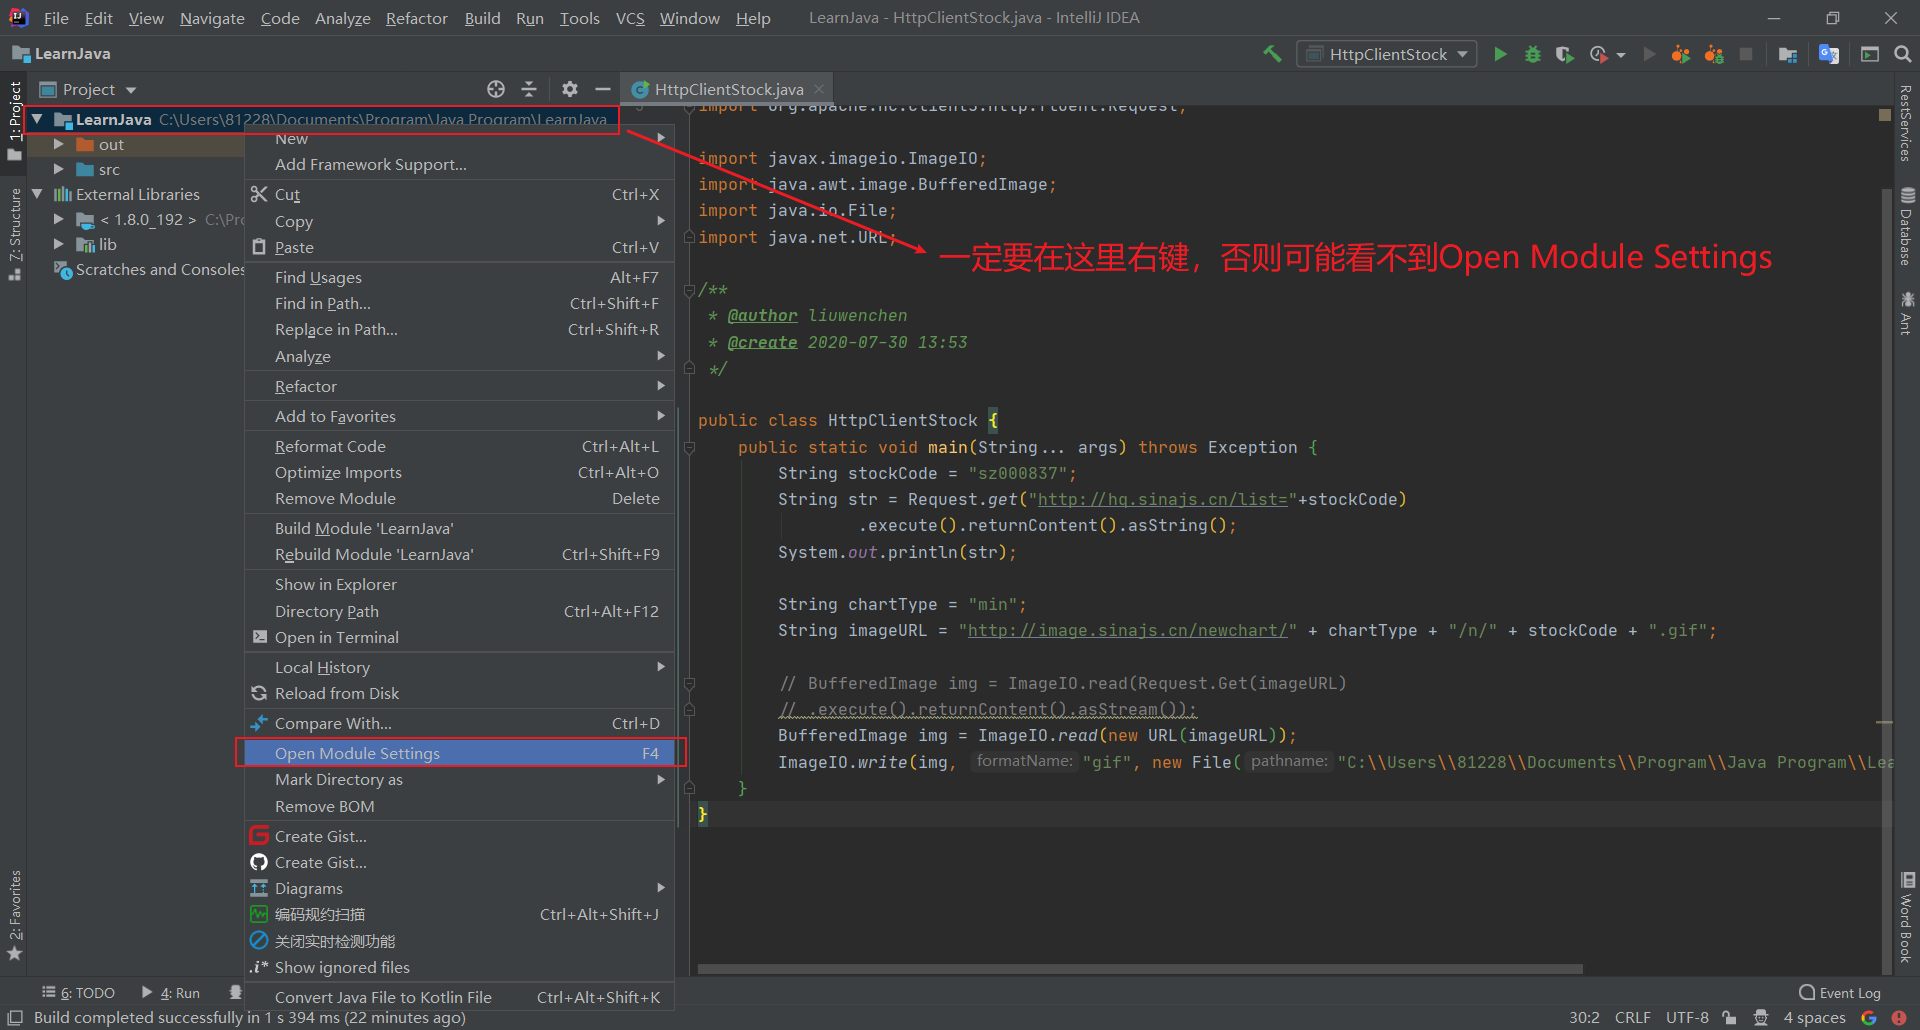The image size is (1920, 1030).
Task: Collapse the External Libraries node
Action: tap(37, 194)
